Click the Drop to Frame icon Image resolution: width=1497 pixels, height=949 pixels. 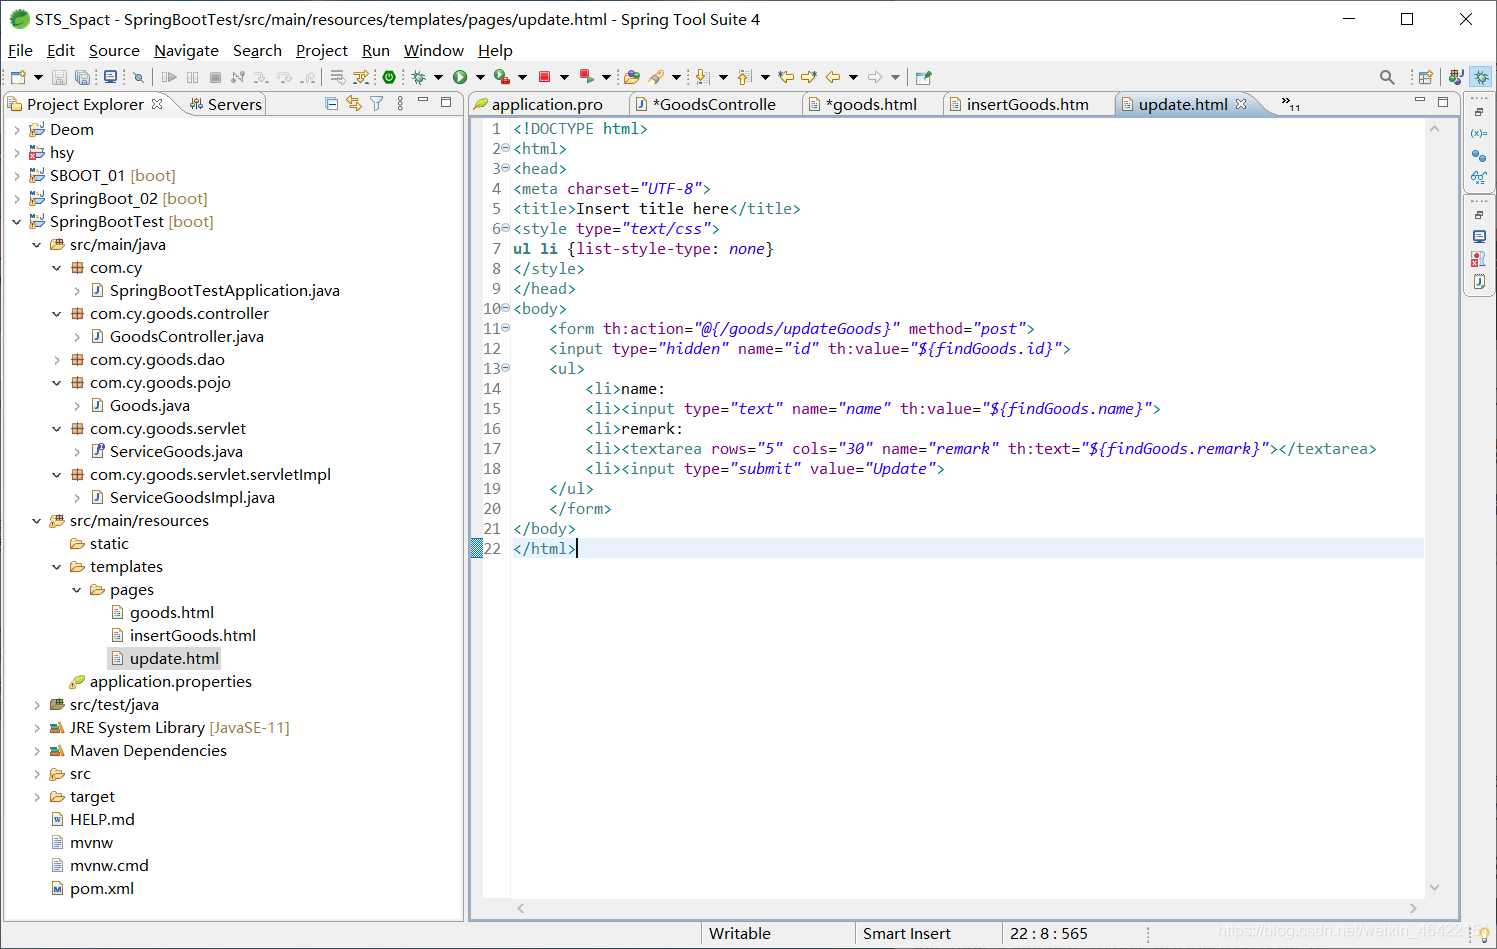coord(337,77)
